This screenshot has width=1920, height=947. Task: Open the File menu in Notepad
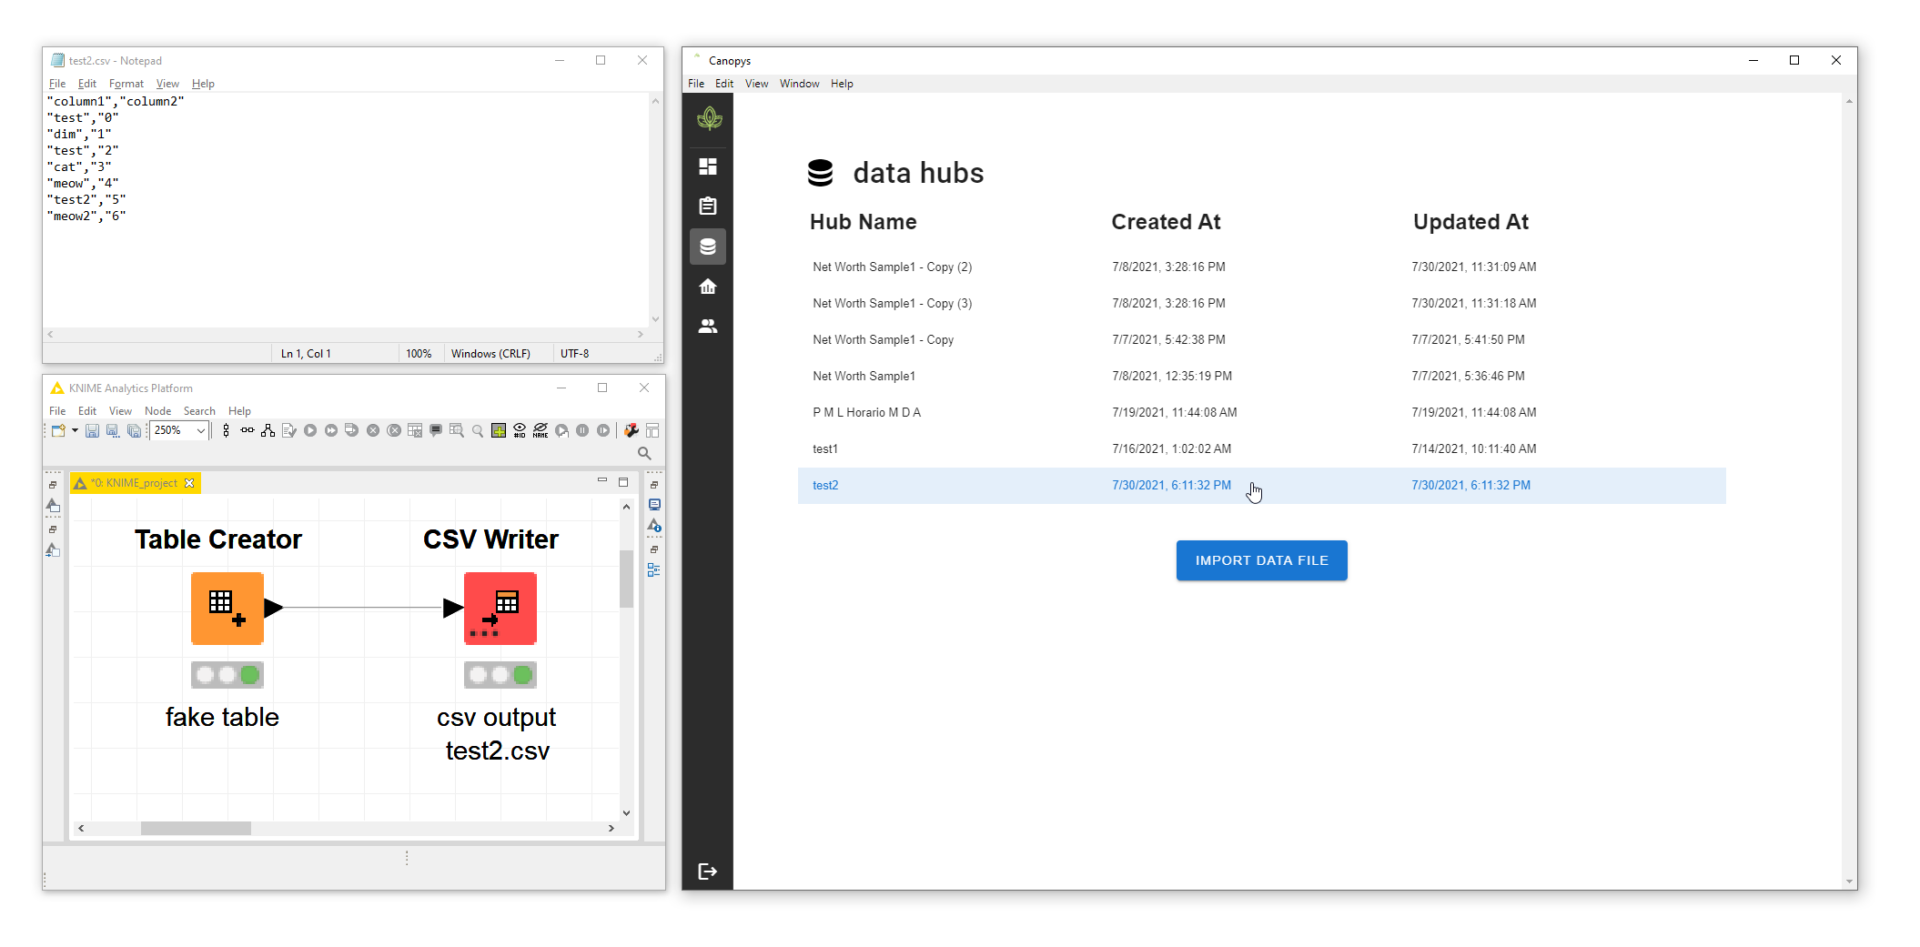click(x=57, y=84)
